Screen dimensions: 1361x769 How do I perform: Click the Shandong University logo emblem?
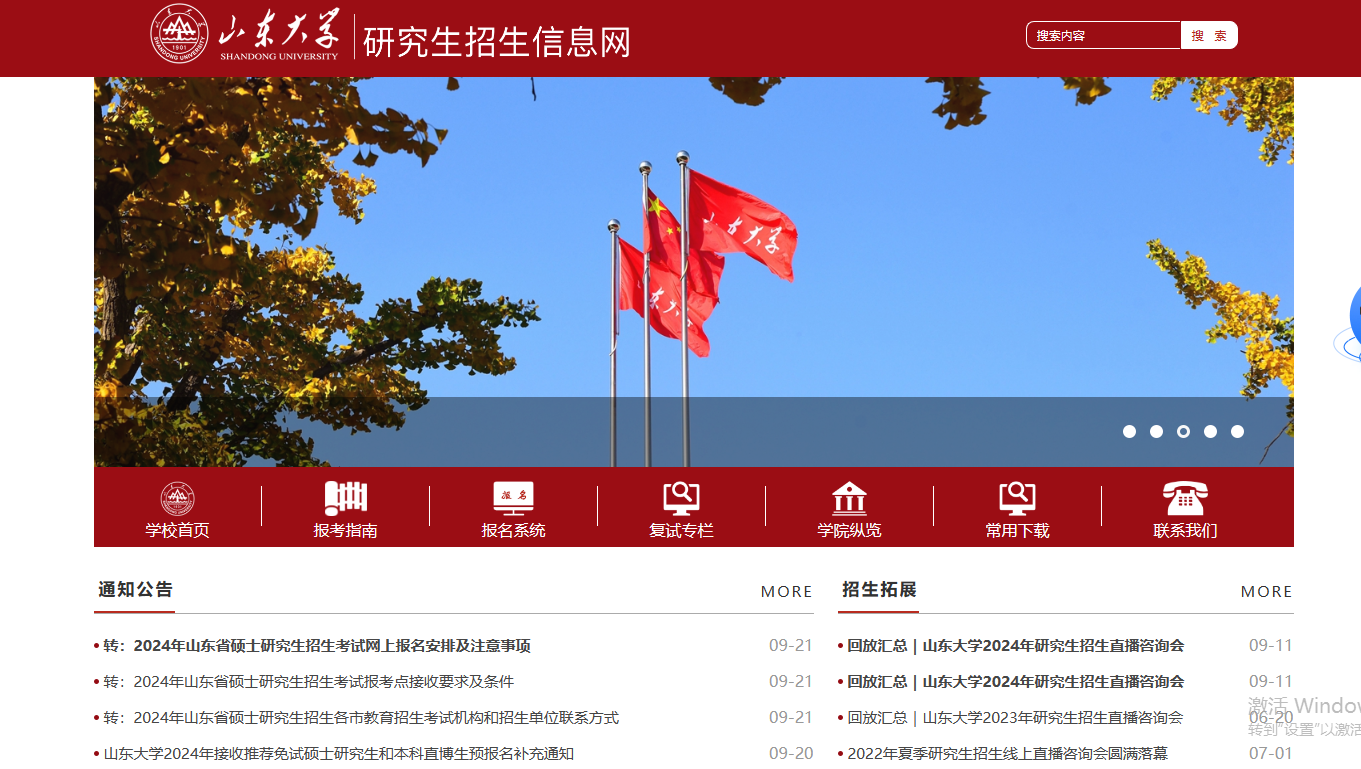(x=179, y=33)
